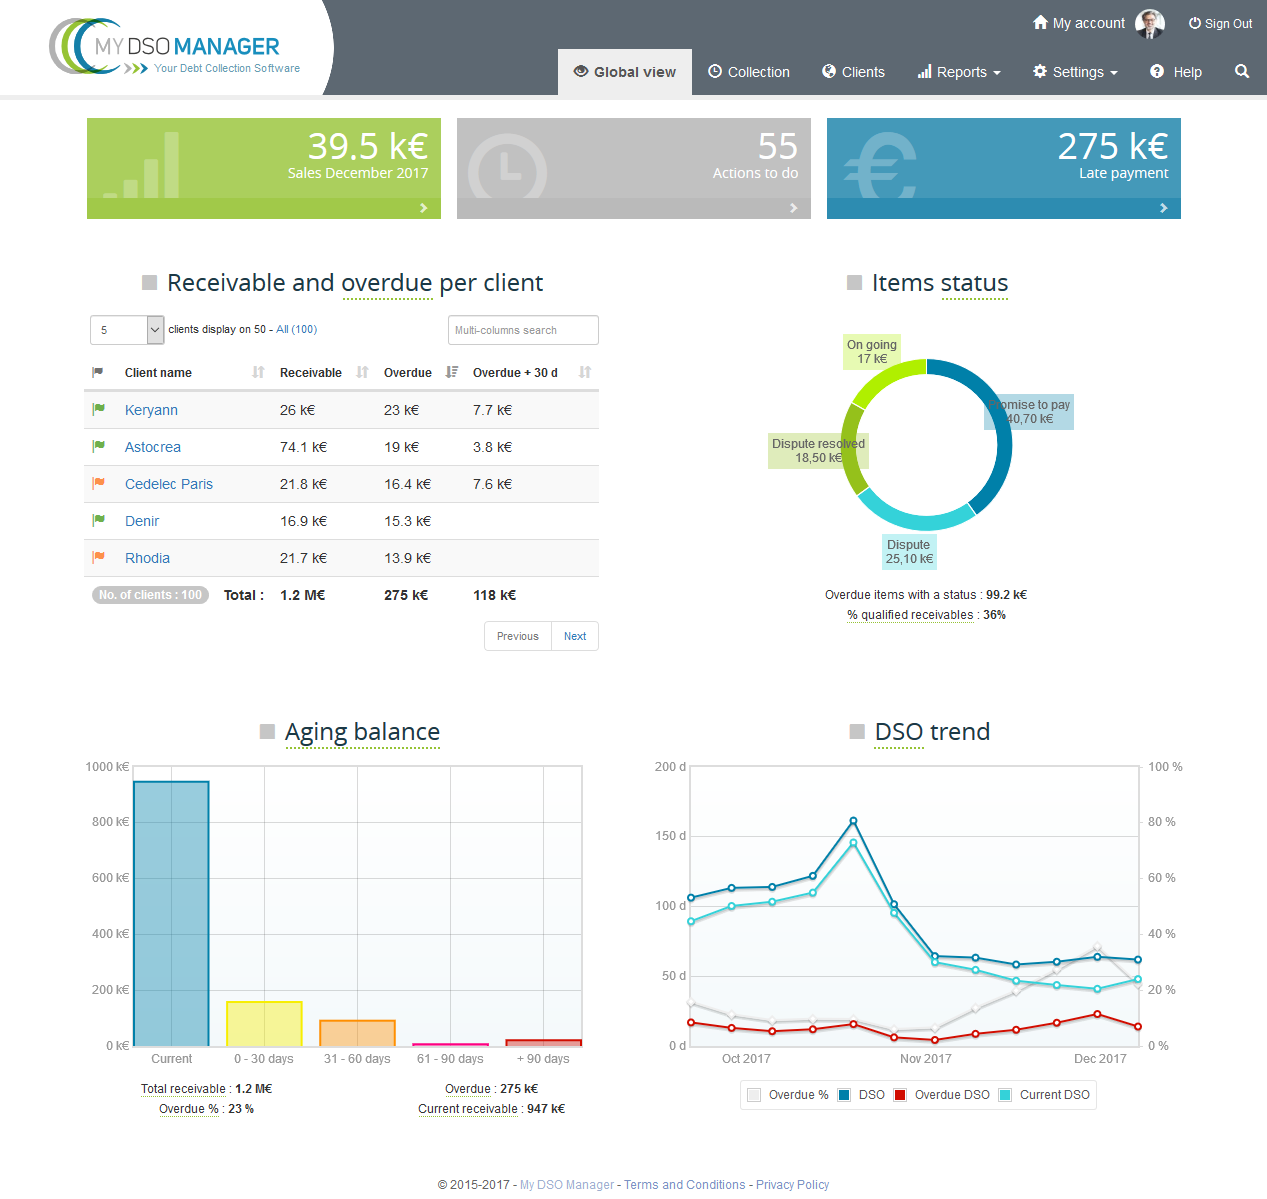This screenshot has width=1267, height=1199.
Task: Click the Multi-columns search field
Action: [x=523, y=330]
